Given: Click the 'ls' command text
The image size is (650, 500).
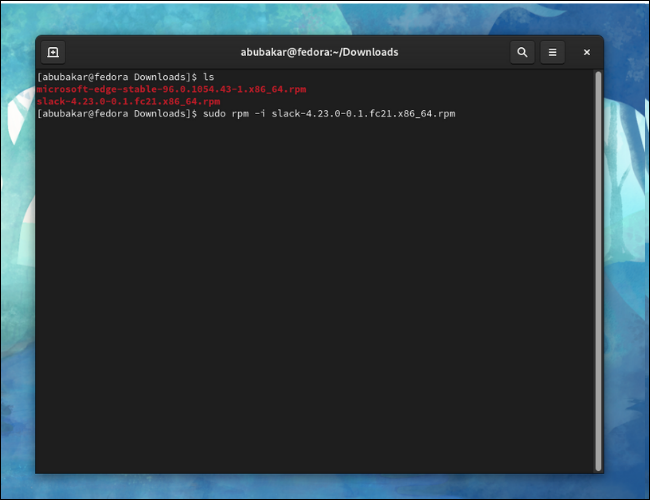Looking at the screenshot, I should (208, 77).
